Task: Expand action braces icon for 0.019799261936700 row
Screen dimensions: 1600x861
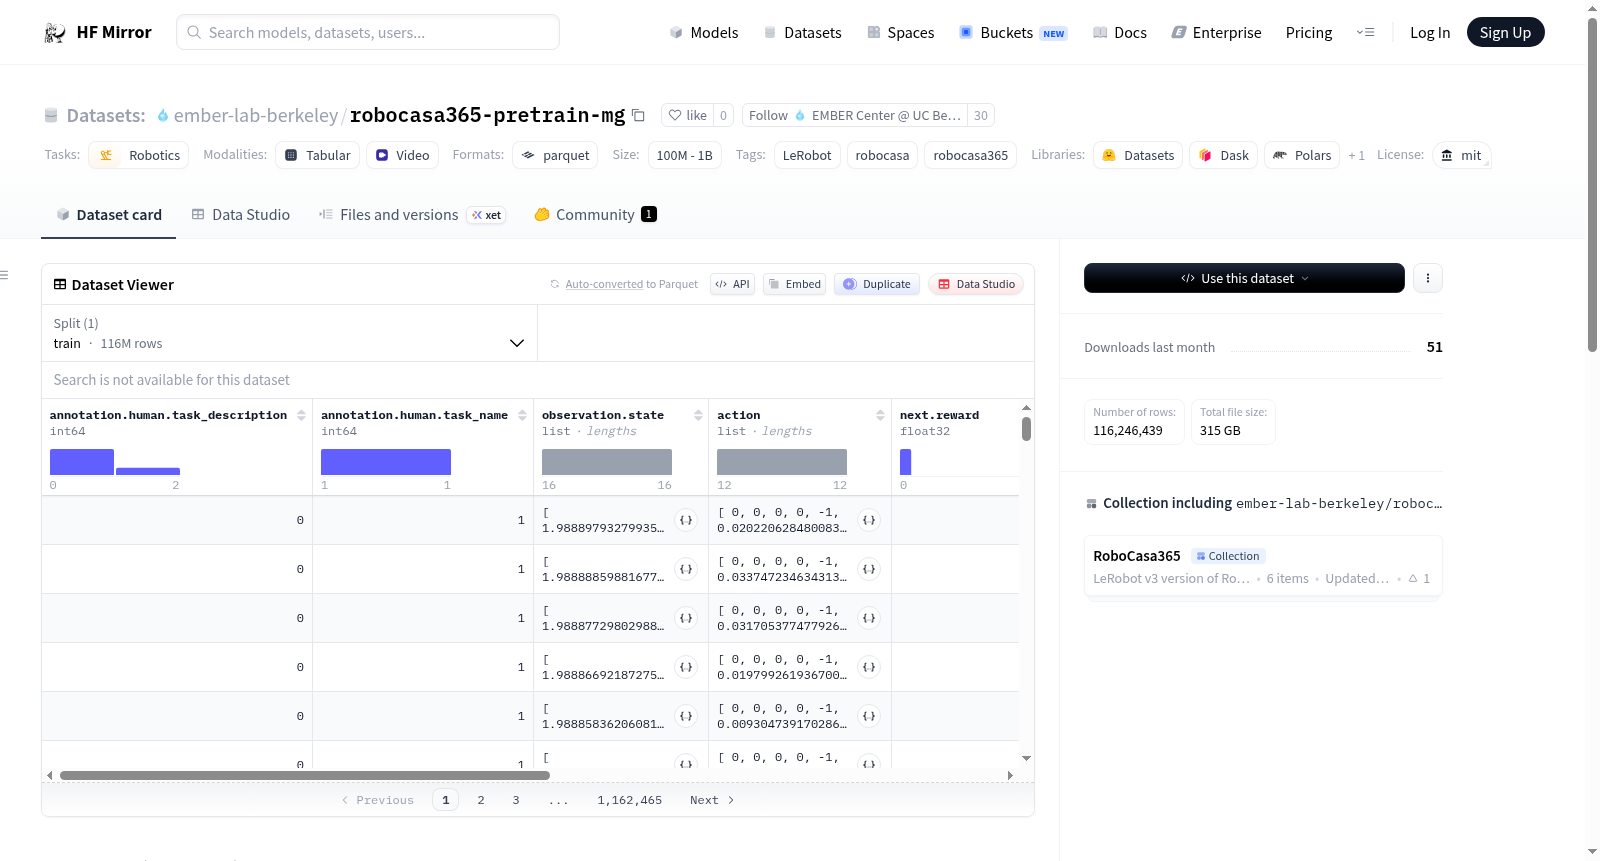Action: 869,667
